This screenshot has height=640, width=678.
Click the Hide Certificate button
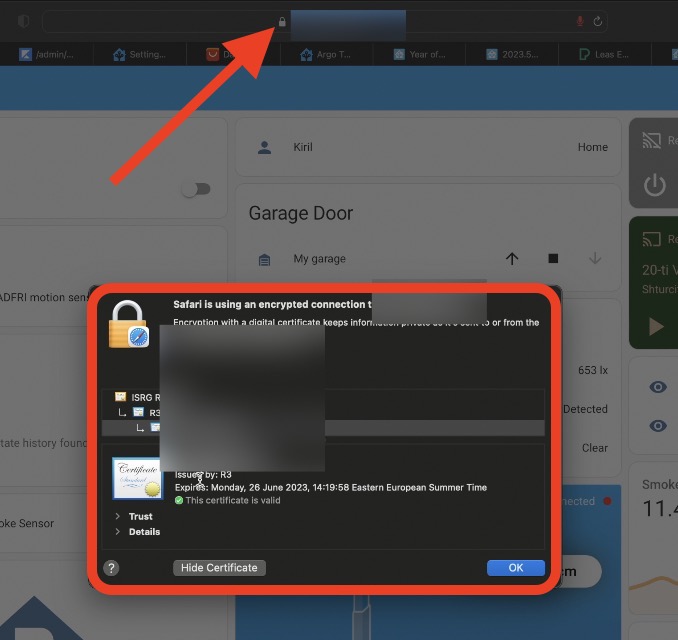(x=219, y=568)
